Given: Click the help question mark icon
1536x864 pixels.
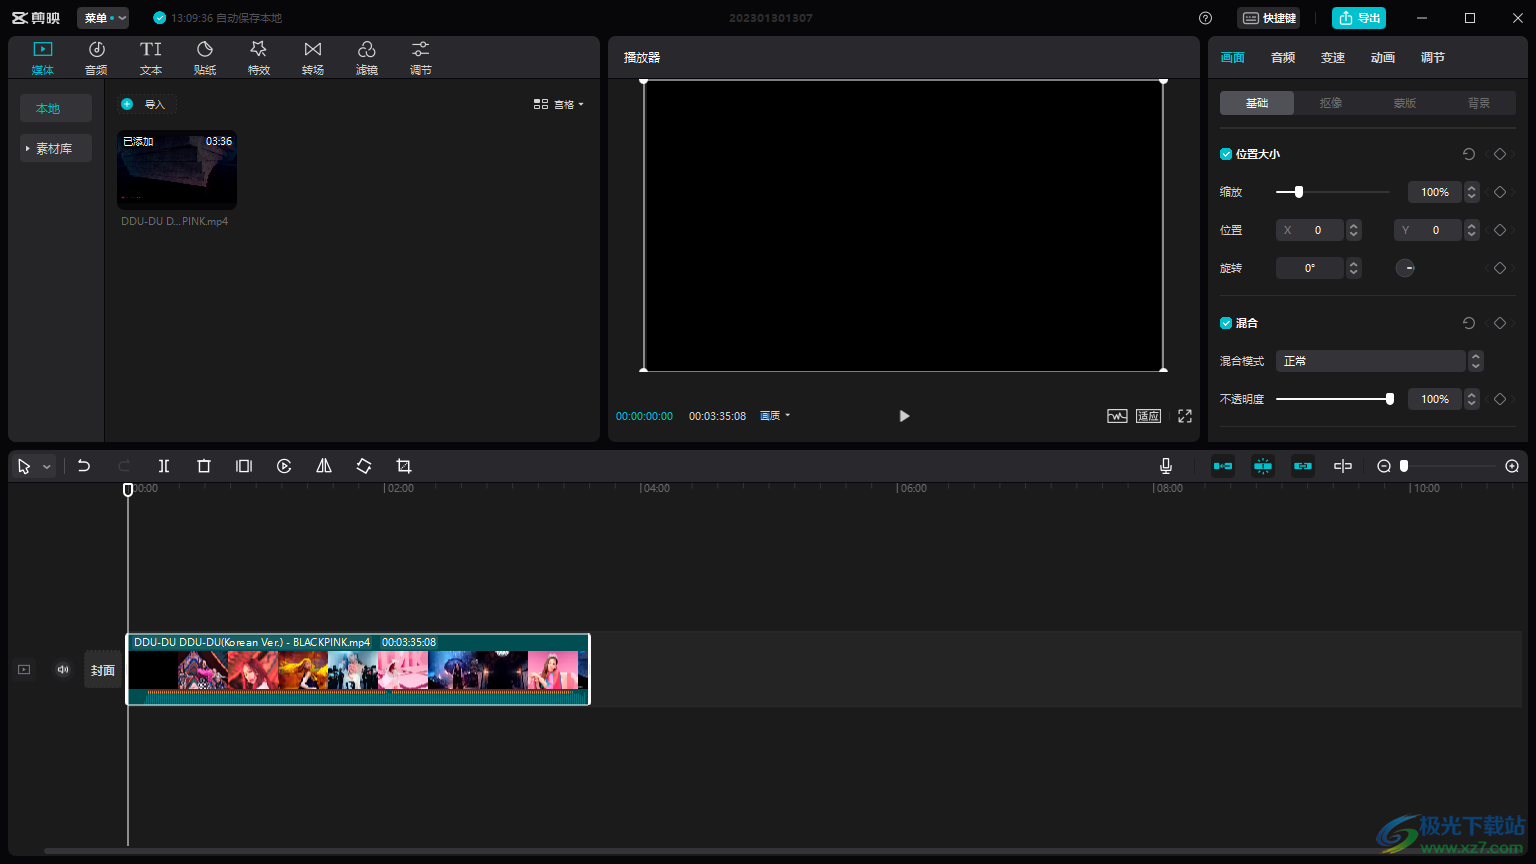Looking at the screenshot, I should [1205, 18].
